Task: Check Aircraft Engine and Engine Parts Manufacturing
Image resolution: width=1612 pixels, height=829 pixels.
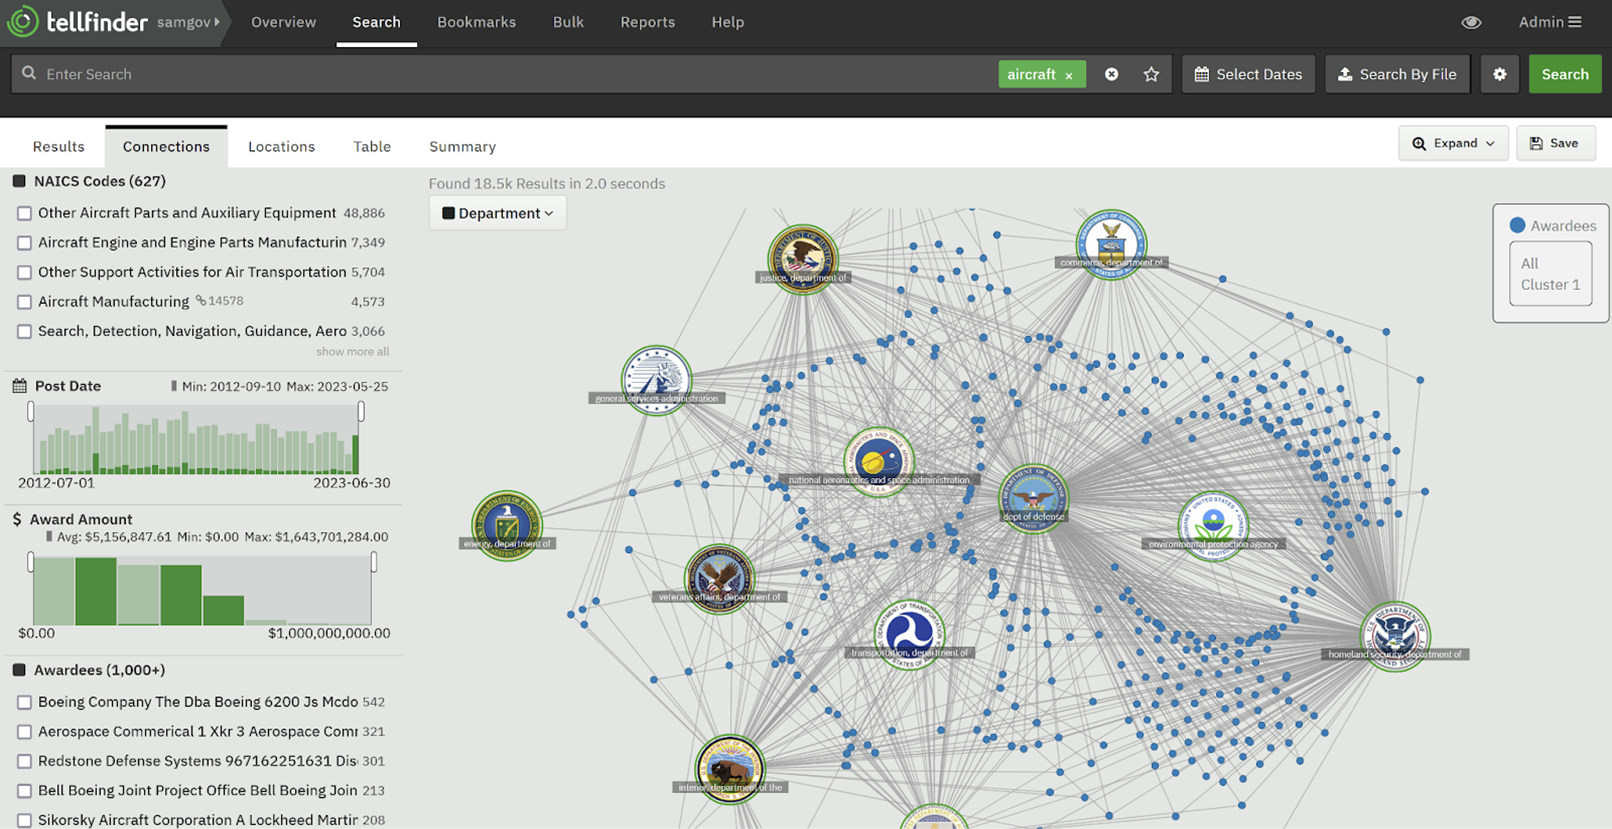Action: tap(24, 243)
